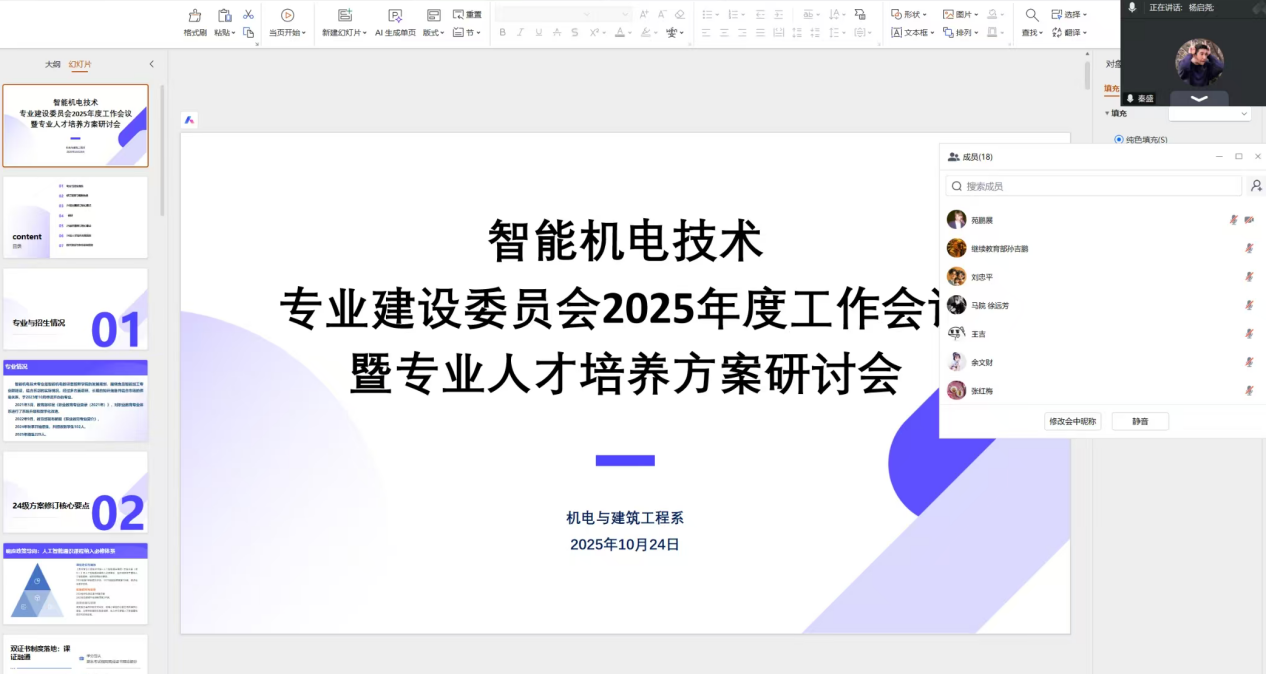Click the invite member icon beside search
This screenshot has height=674, width=1266.
tap(1256, 186)
